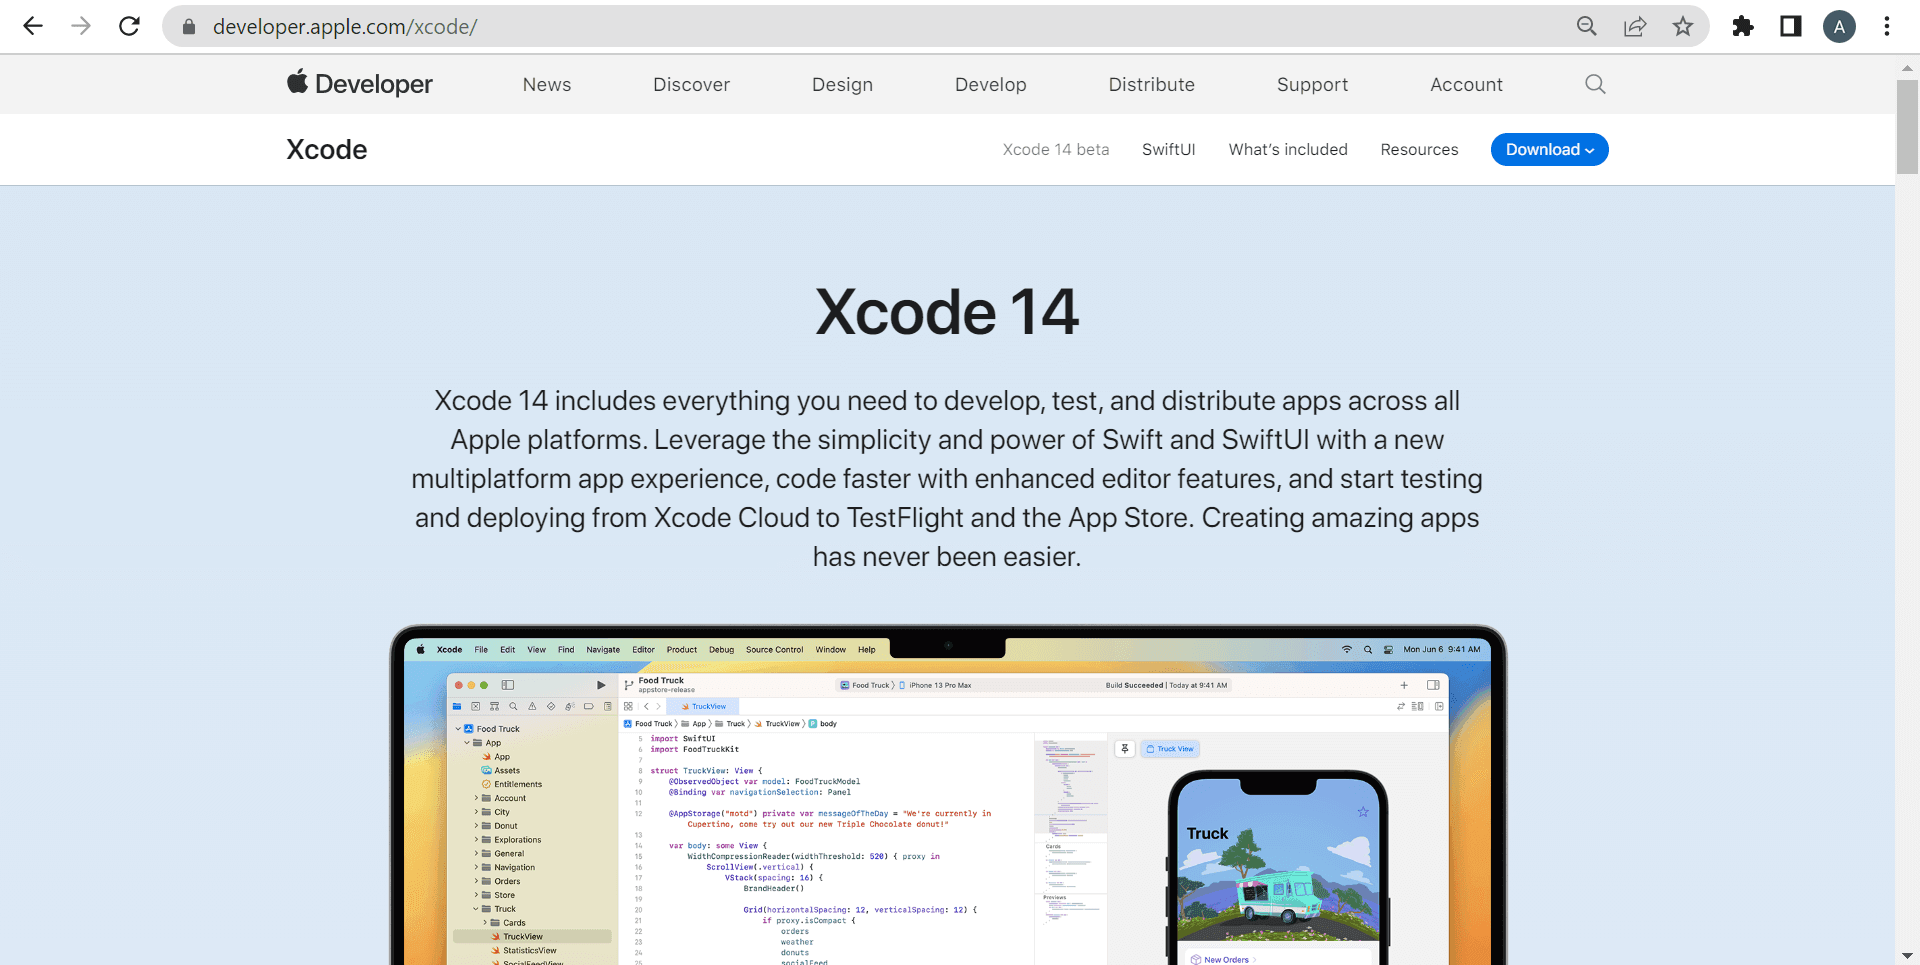Open the developer site search icon
The height and width of the screenshot is (965, 1920).
tap(1594, 84)
